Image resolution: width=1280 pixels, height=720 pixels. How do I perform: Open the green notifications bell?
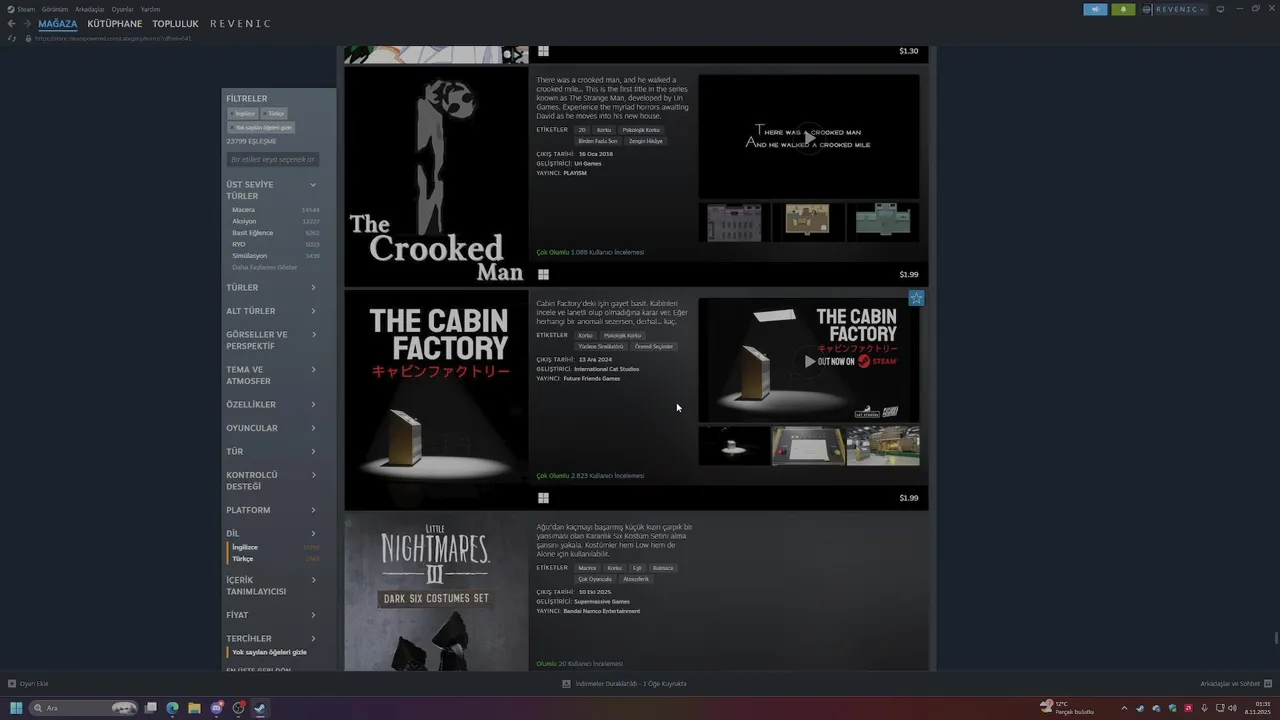coord(1123,9)
